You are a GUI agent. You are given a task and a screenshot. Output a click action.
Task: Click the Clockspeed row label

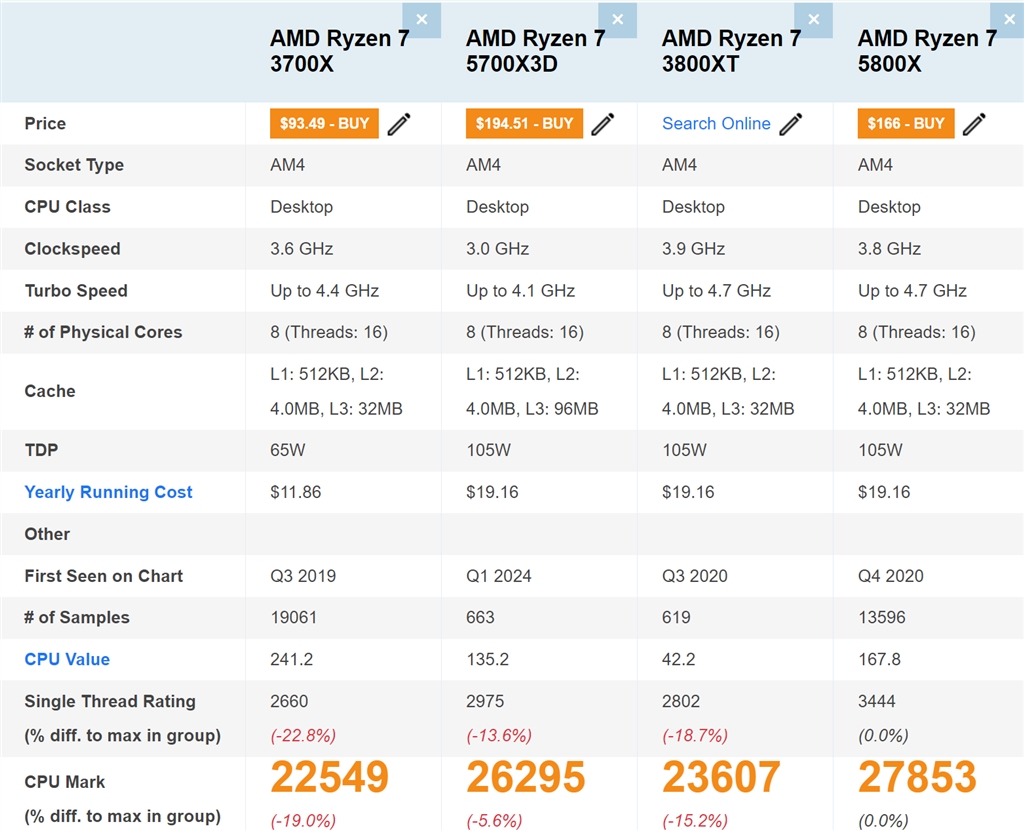point(72,249)
